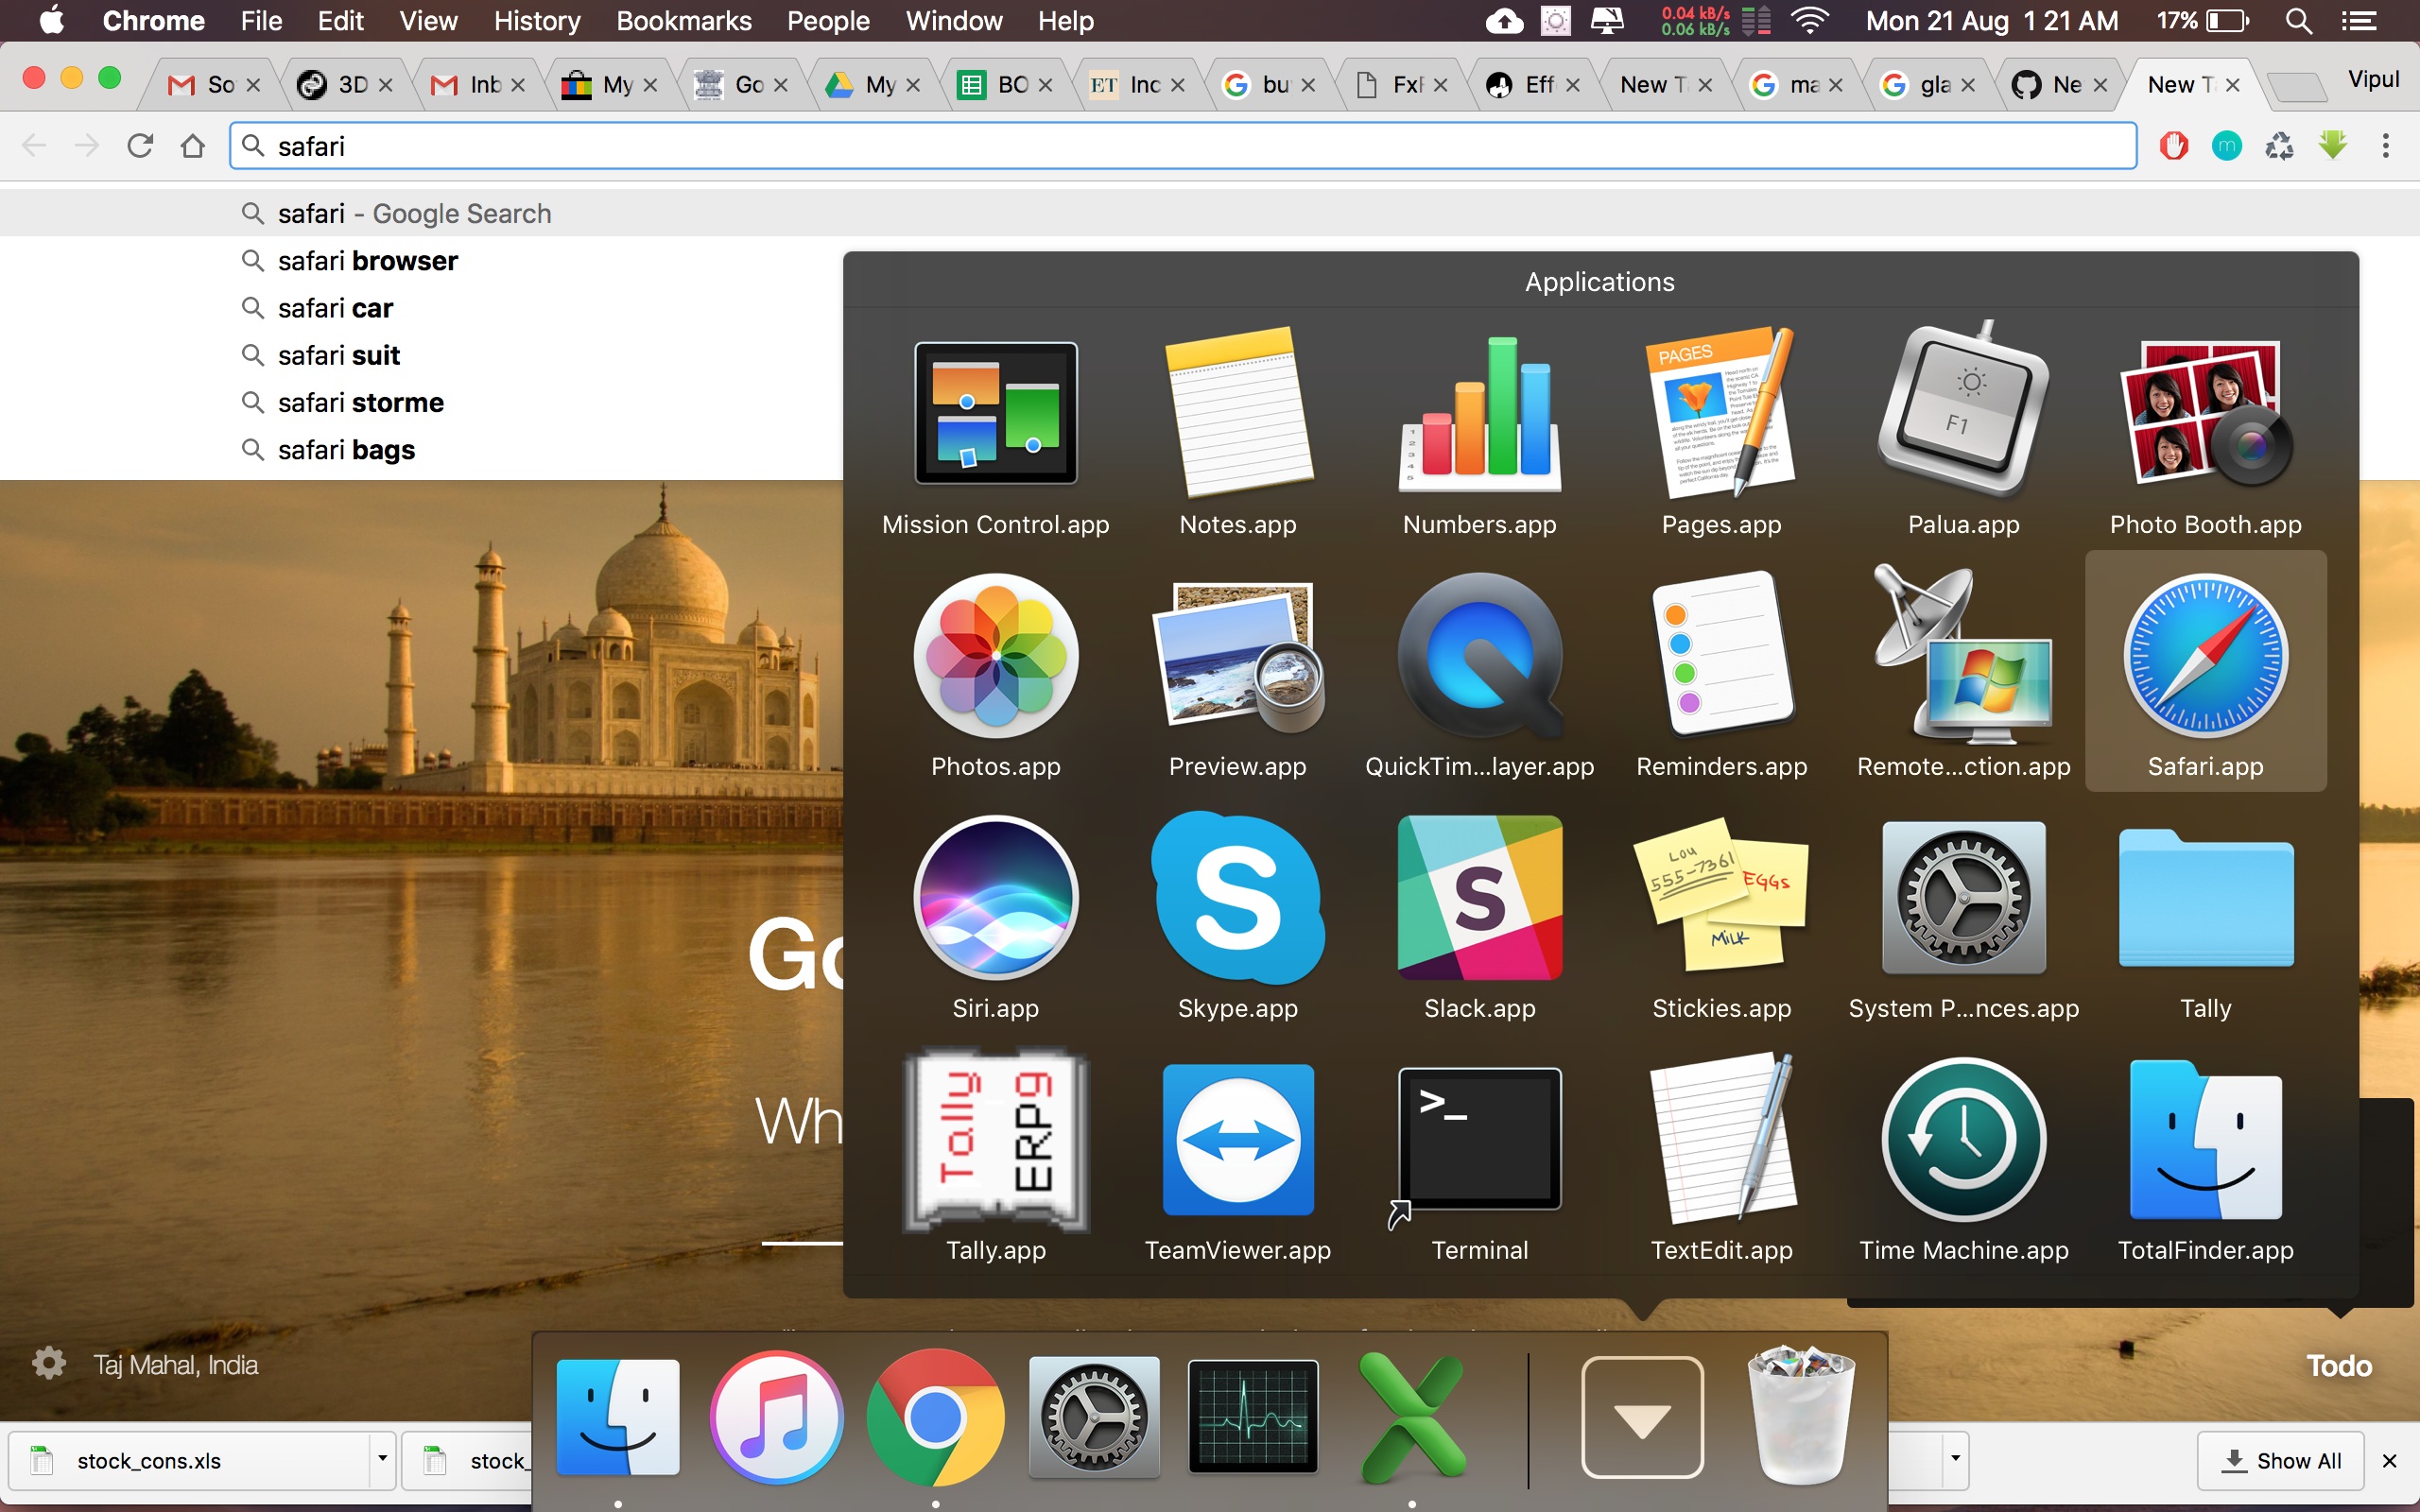Click Finder in the Dock
The height and width of the screenshot is (1512, 2420).
point(618,1416)
